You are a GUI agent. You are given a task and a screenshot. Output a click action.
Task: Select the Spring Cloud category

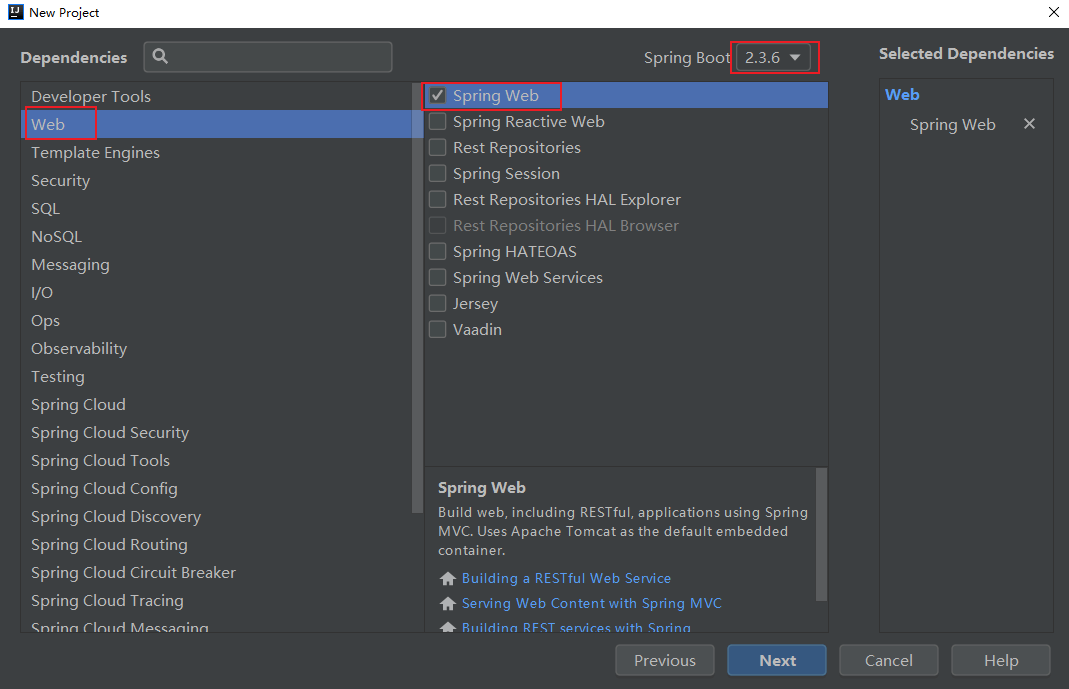coord(217,404)
